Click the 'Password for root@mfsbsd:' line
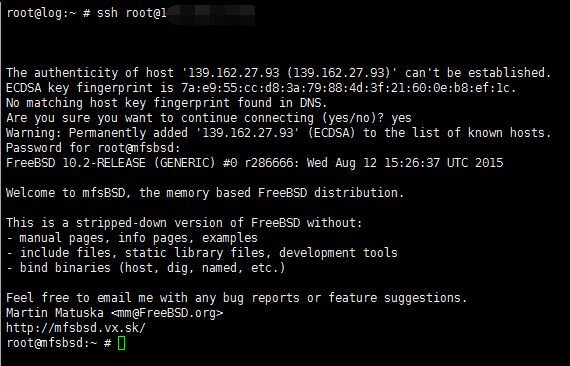Image resolution: width=570 pixels, height=366 pixels. click(93, 148)
